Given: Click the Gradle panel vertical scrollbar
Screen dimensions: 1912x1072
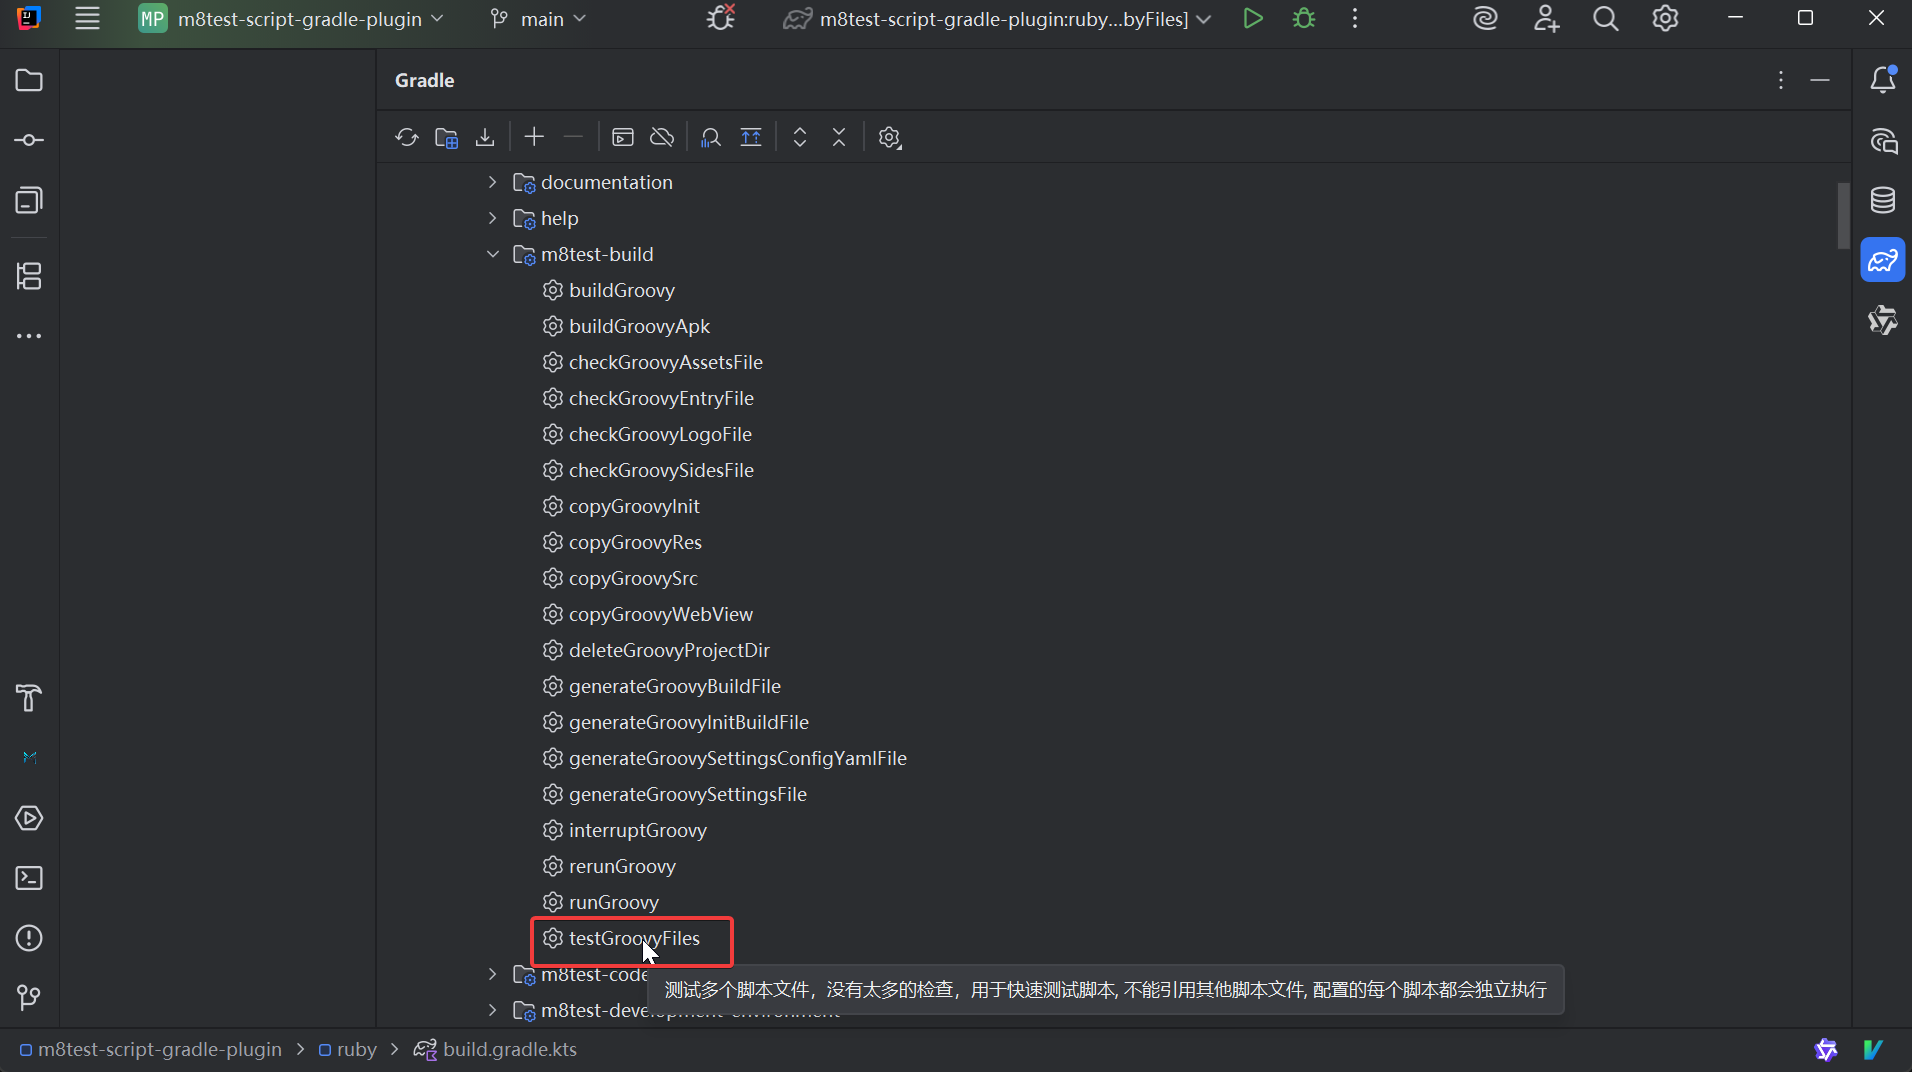Looking at the screenshot, I should pyautogui.click(x=1843, y=215).
